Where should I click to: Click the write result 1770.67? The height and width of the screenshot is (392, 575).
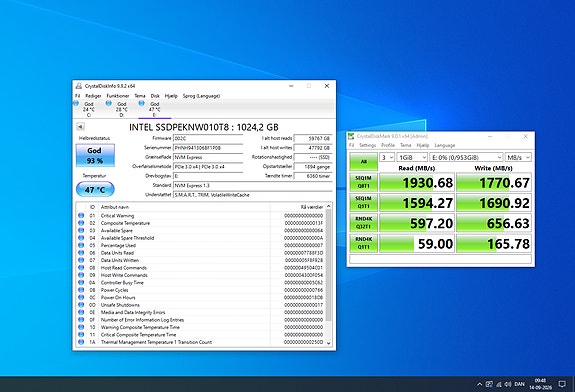click(x=494, y=182)
